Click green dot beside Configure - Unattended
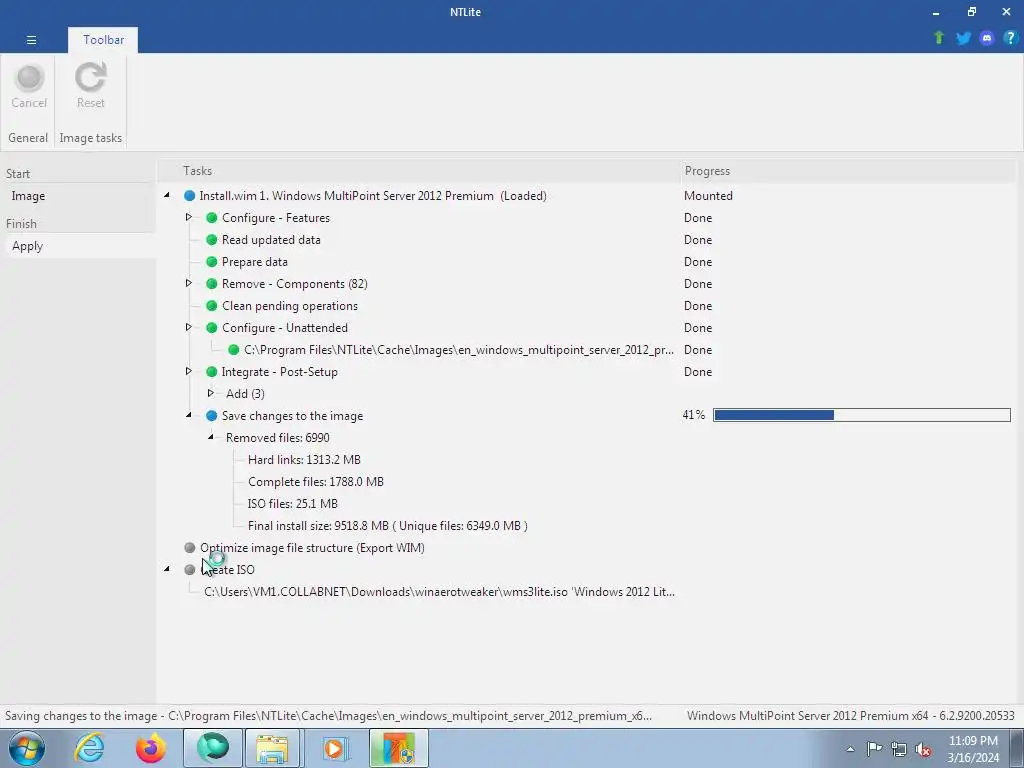The width and height of the screenshot is (1024, 768). [x=212, y=328]
